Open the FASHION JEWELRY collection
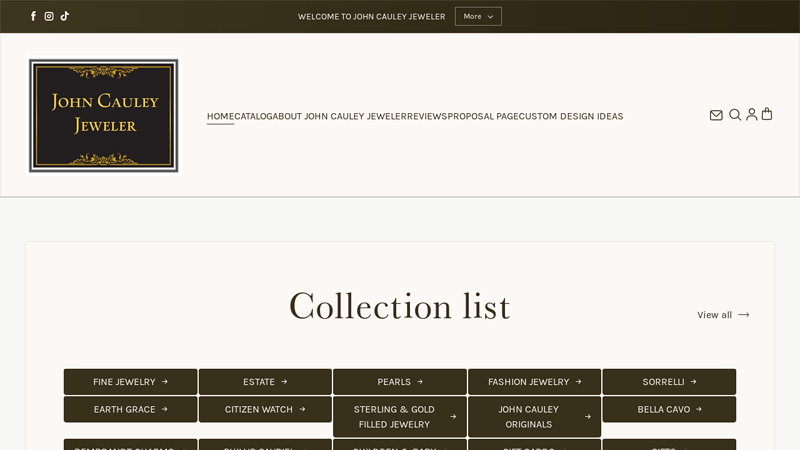The height and width of the screenshot is (450, 800). click(x=534, y=382)
